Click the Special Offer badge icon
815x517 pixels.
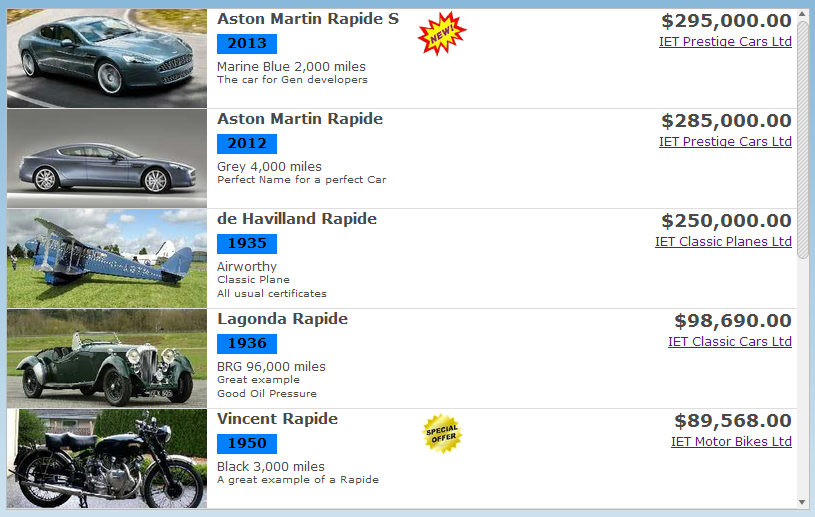click(442, 434)
